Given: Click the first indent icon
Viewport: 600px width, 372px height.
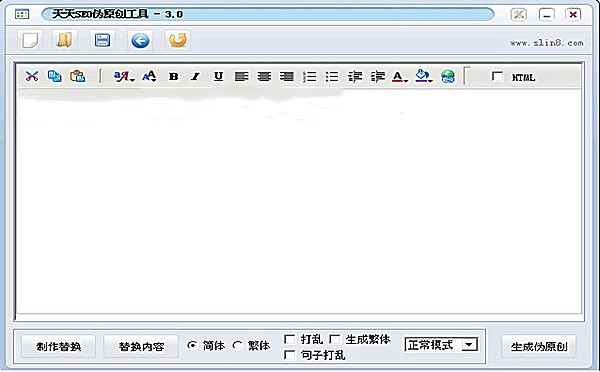Looking at the screenshot, I should 355,77.
